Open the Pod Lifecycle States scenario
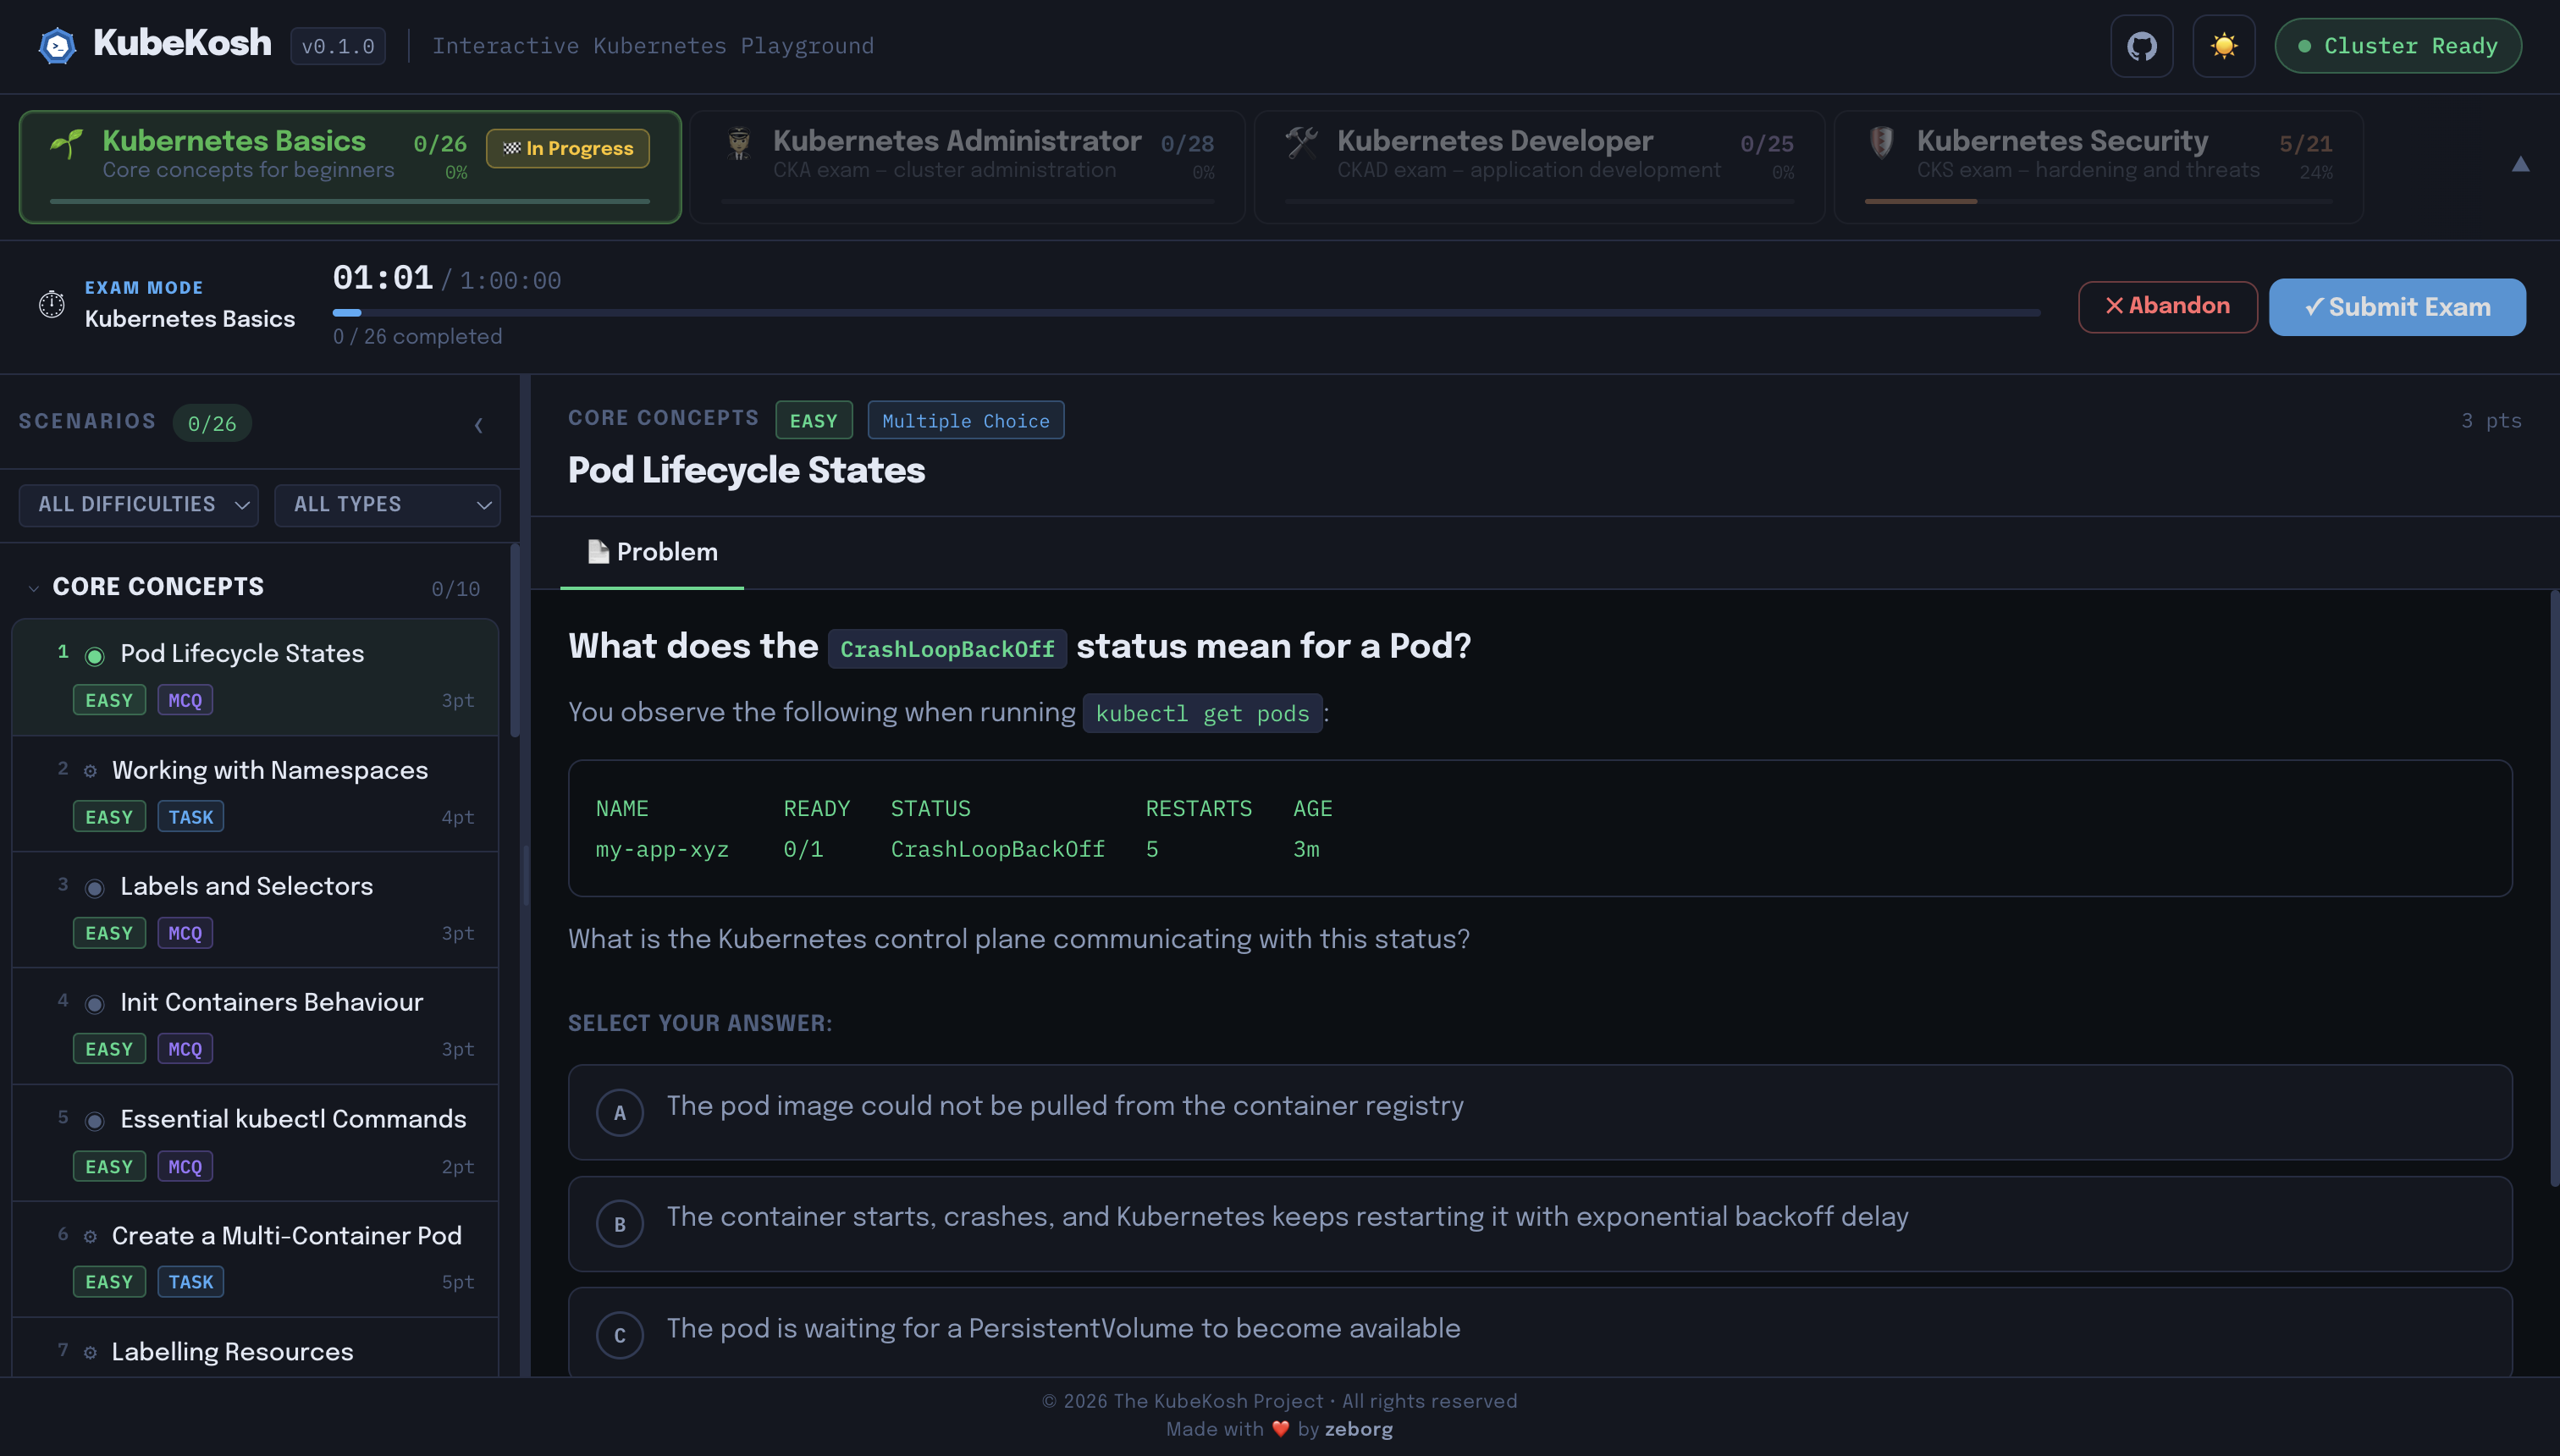The width and height of the screenshot is (2560, 1456). 255,677
